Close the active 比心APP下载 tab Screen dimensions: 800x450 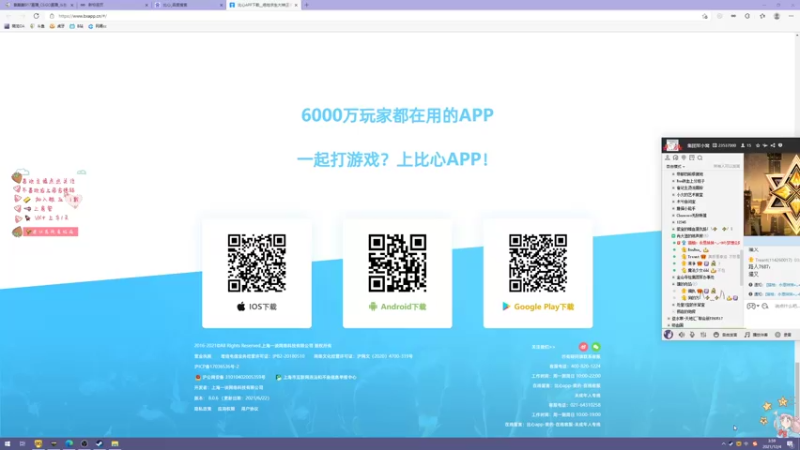tap(296, 5)
